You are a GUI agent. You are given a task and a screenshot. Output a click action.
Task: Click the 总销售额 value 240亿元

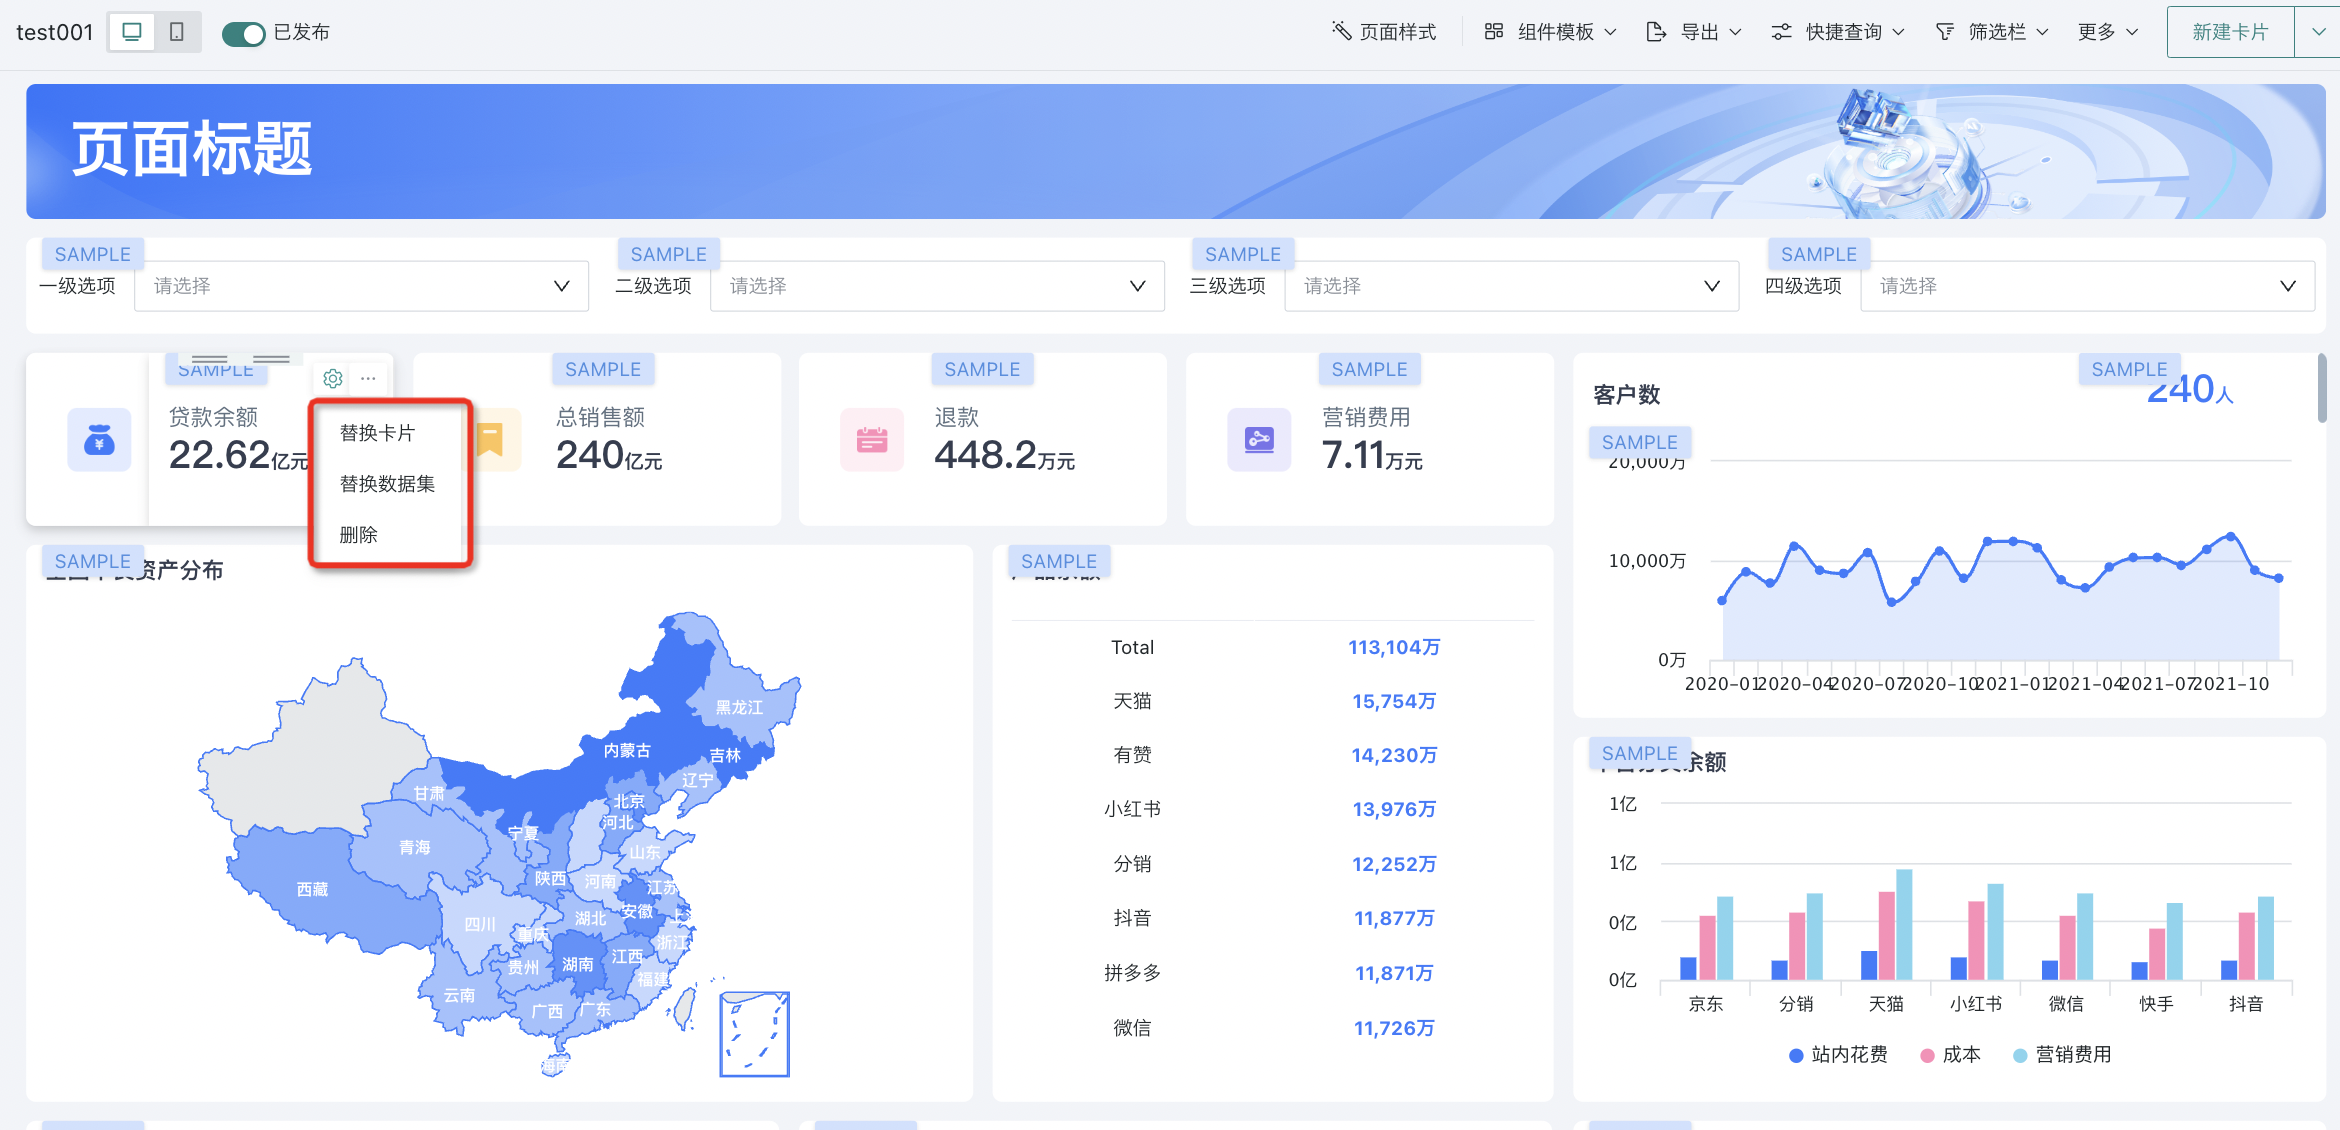click(x=609, y=456)
